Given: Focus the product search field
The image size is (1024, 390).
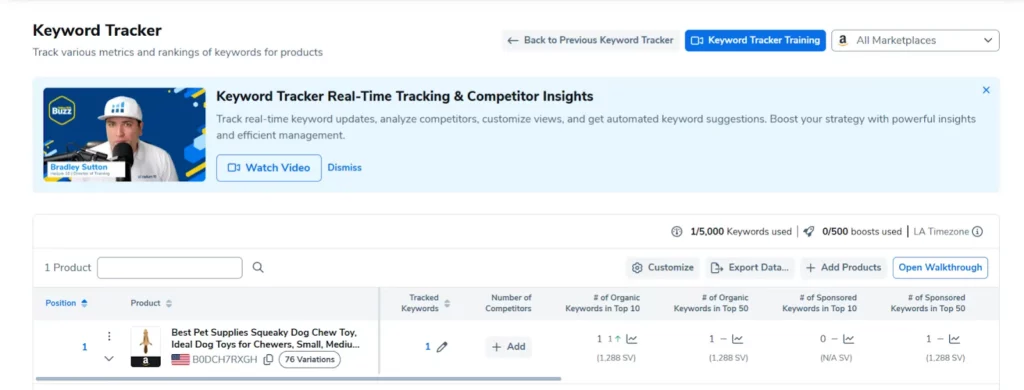Looking at the screenshot, I should point(170,268).
